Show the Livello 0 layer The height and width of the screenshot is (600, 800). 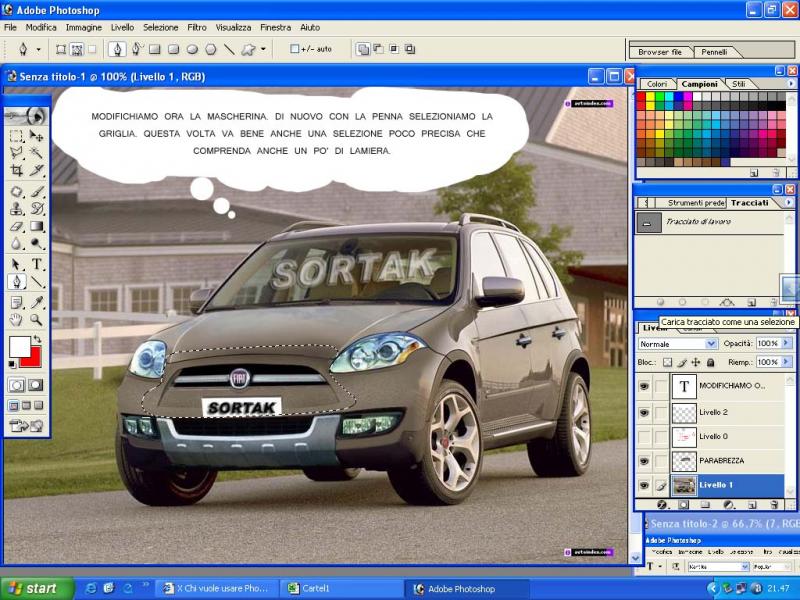click(644, 436)
